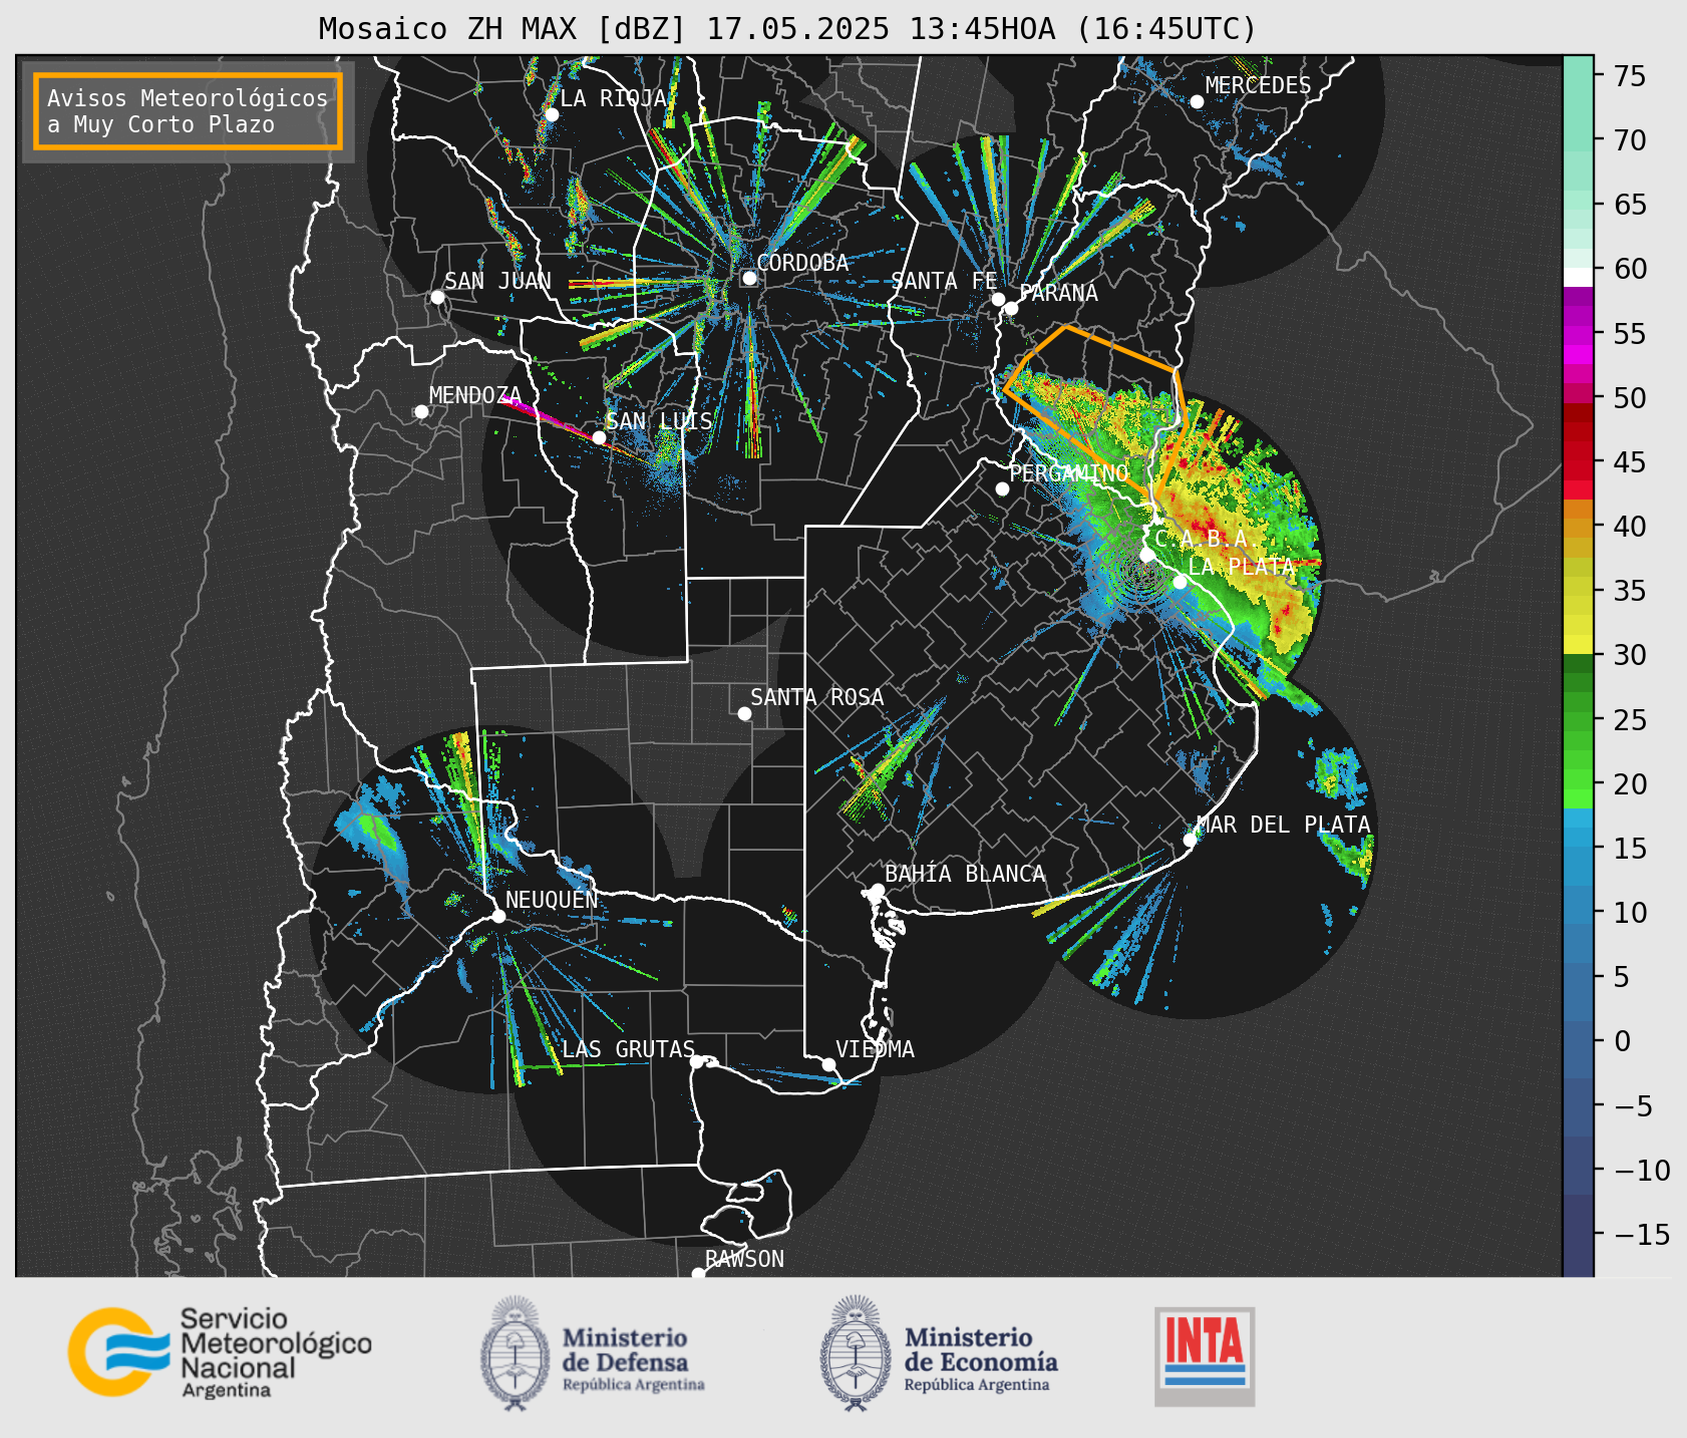This screenshot has width=1687, height=1438.
Task: Click the VIEDMA city marker dot
Action: point(828,1064)
